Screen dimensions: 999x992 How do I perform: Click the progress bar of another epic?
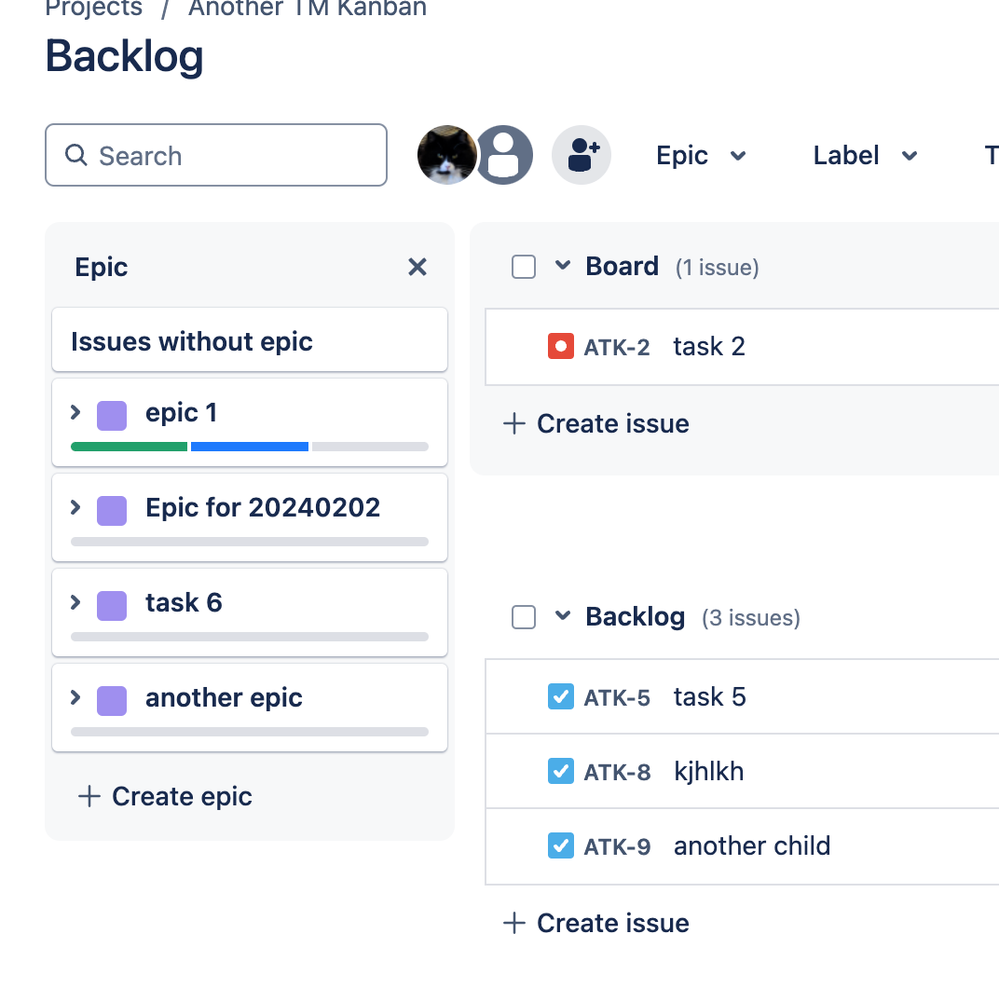(x=250, y=731)
